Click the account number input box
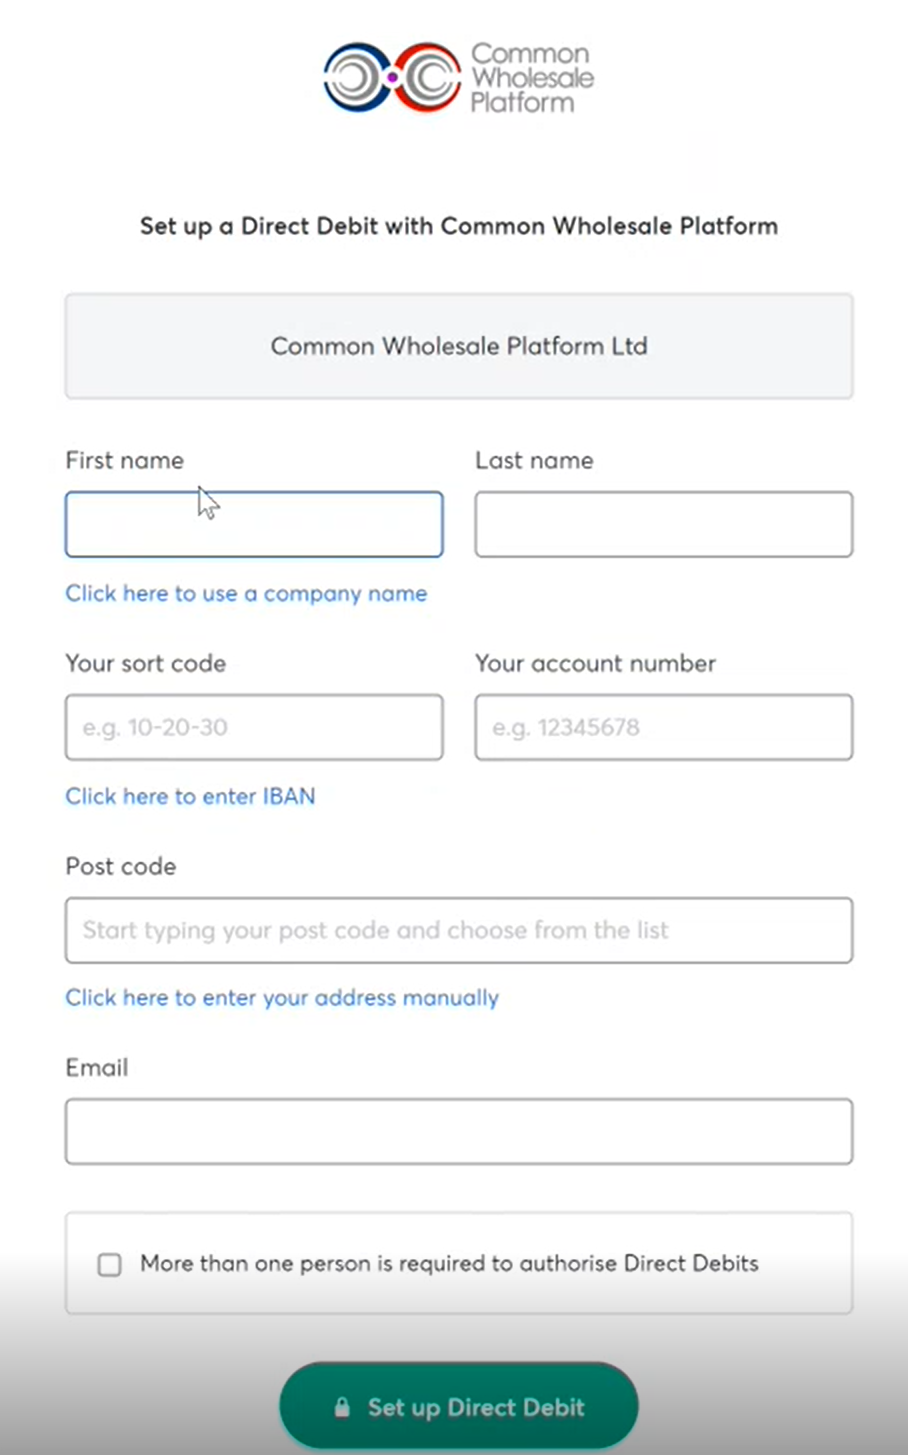Screen dimensions: 908x1455 (663, 728)
